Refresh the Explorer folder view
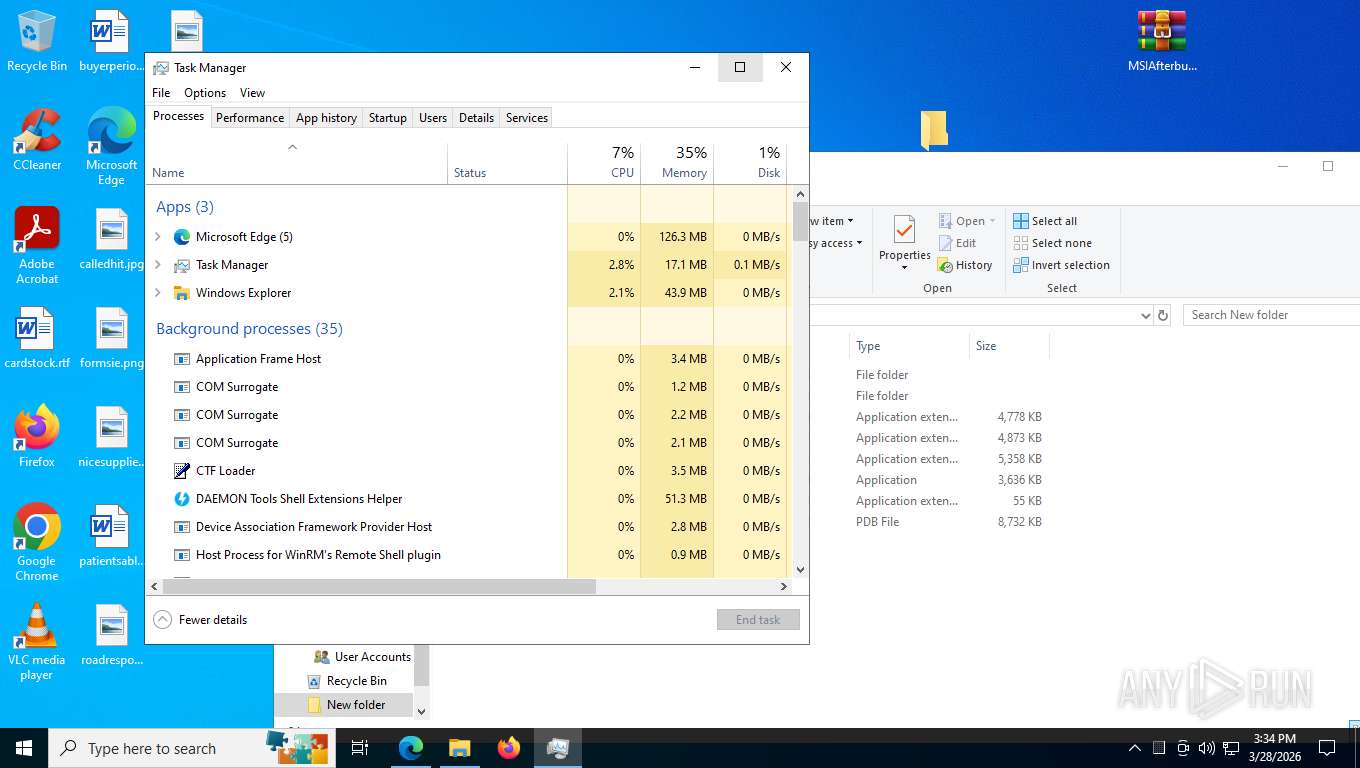This screenshot has height=768, width=1360. tap(1163, 315)
